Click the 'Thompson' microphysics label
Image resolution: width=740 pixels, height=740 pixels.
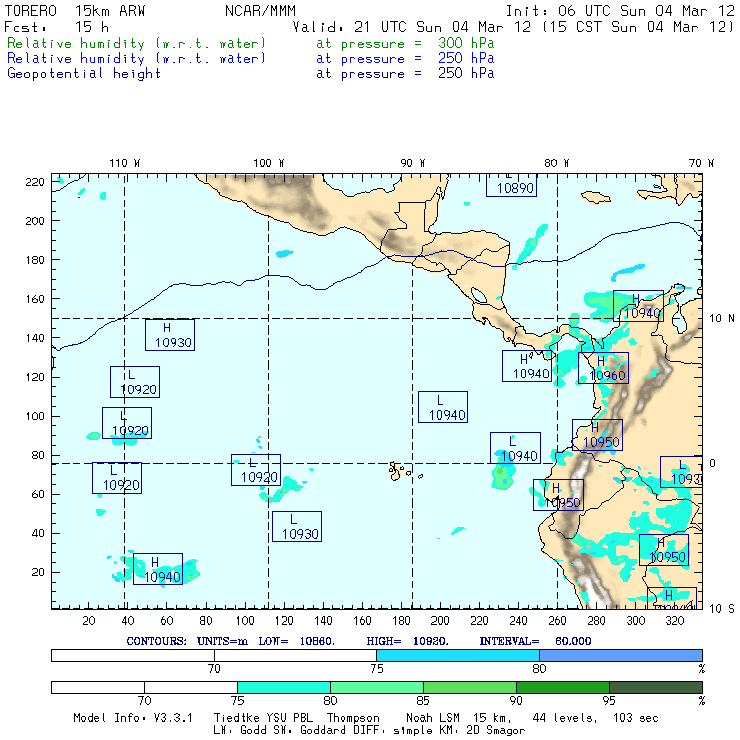tap(353, 718)
